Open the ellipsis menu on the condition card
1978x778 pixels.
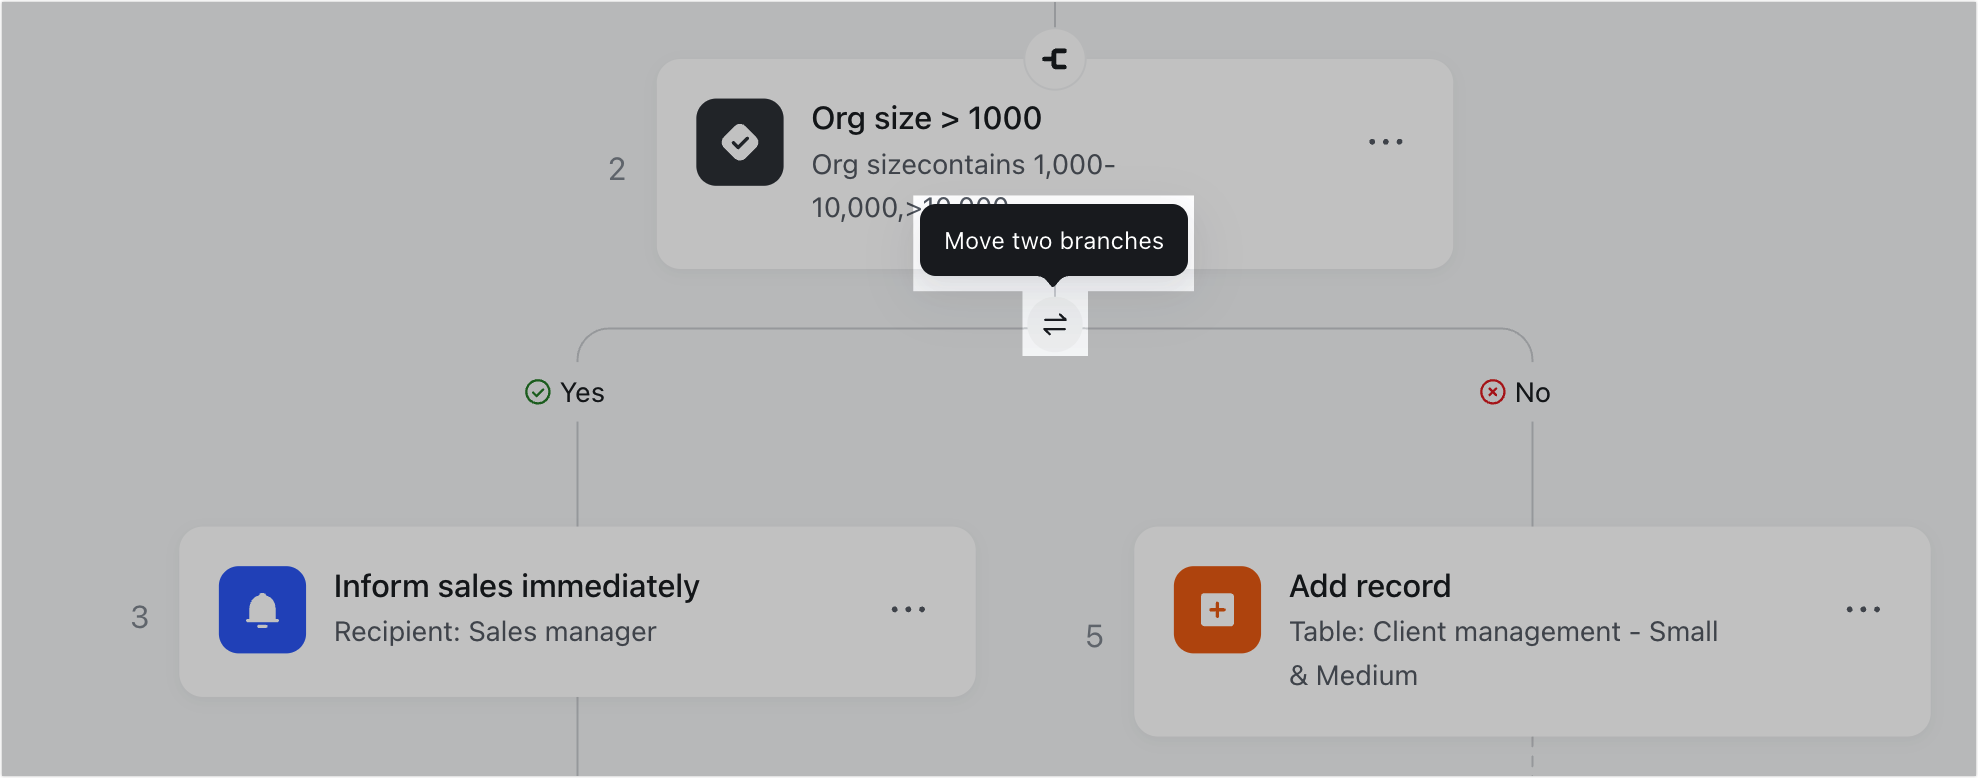tap(1386, 141)
